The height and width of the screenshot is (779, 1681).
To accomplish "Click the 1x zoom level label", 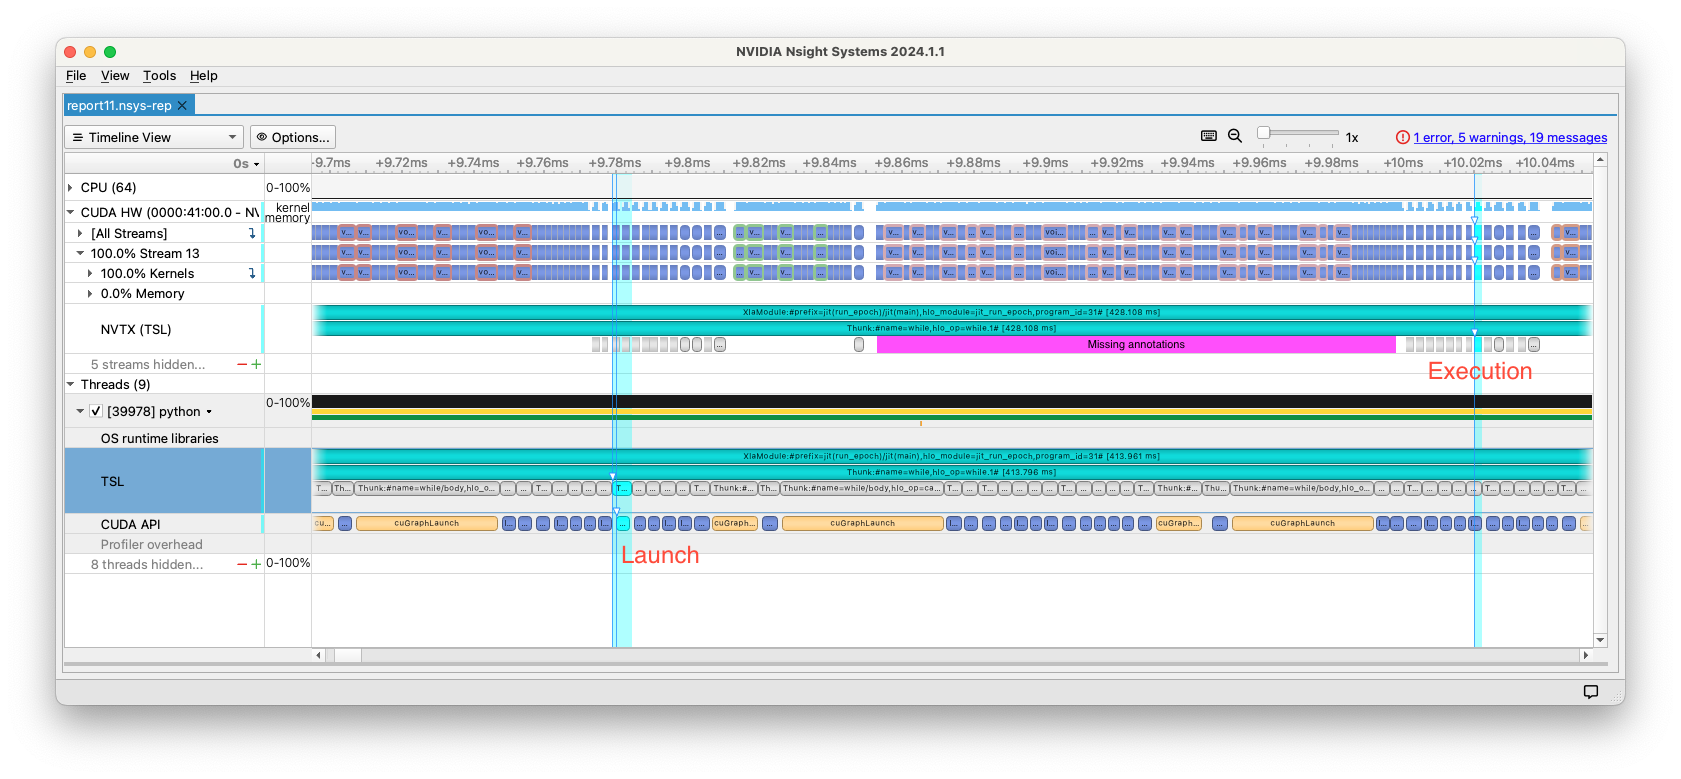I will [1352, 138].
